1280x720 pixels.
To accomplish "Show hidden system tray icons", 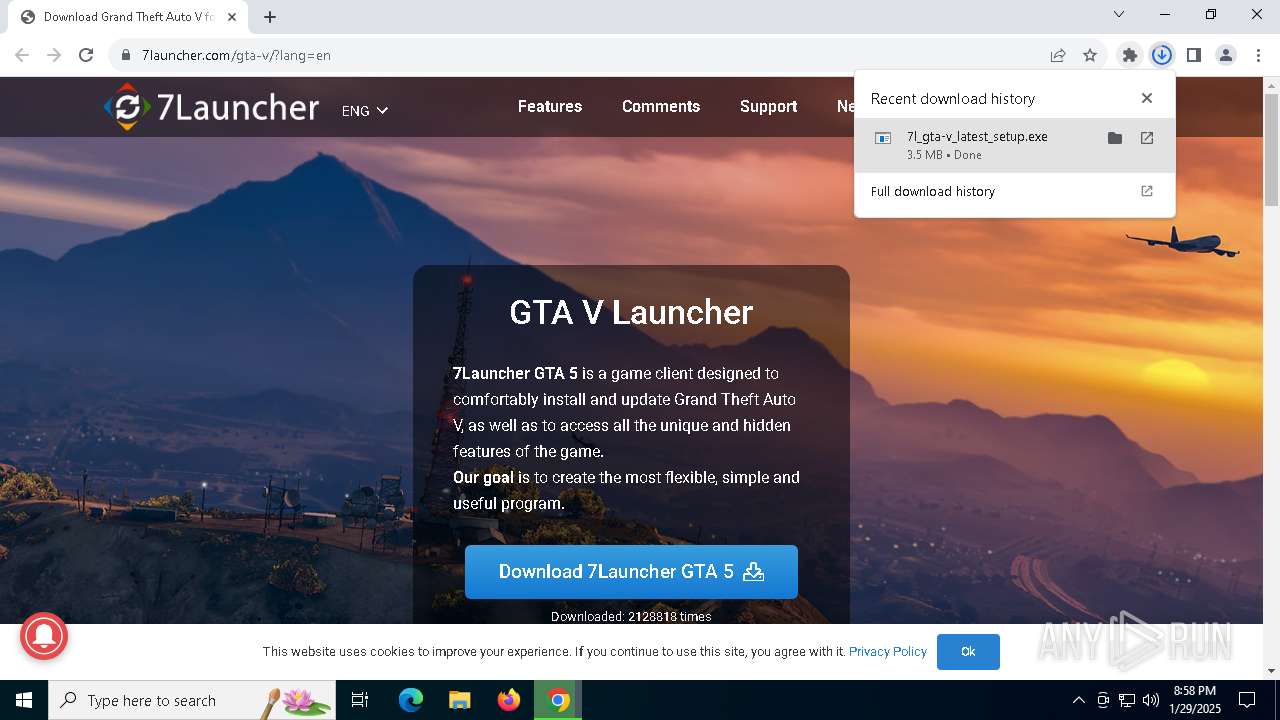I will 1079,700.
